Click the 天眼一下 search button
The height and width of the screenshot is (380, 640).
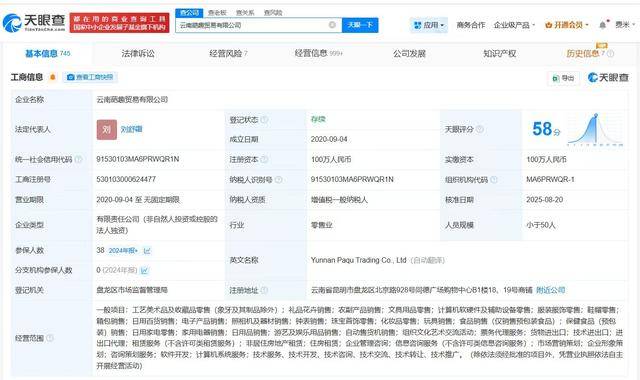click(360, 25)
